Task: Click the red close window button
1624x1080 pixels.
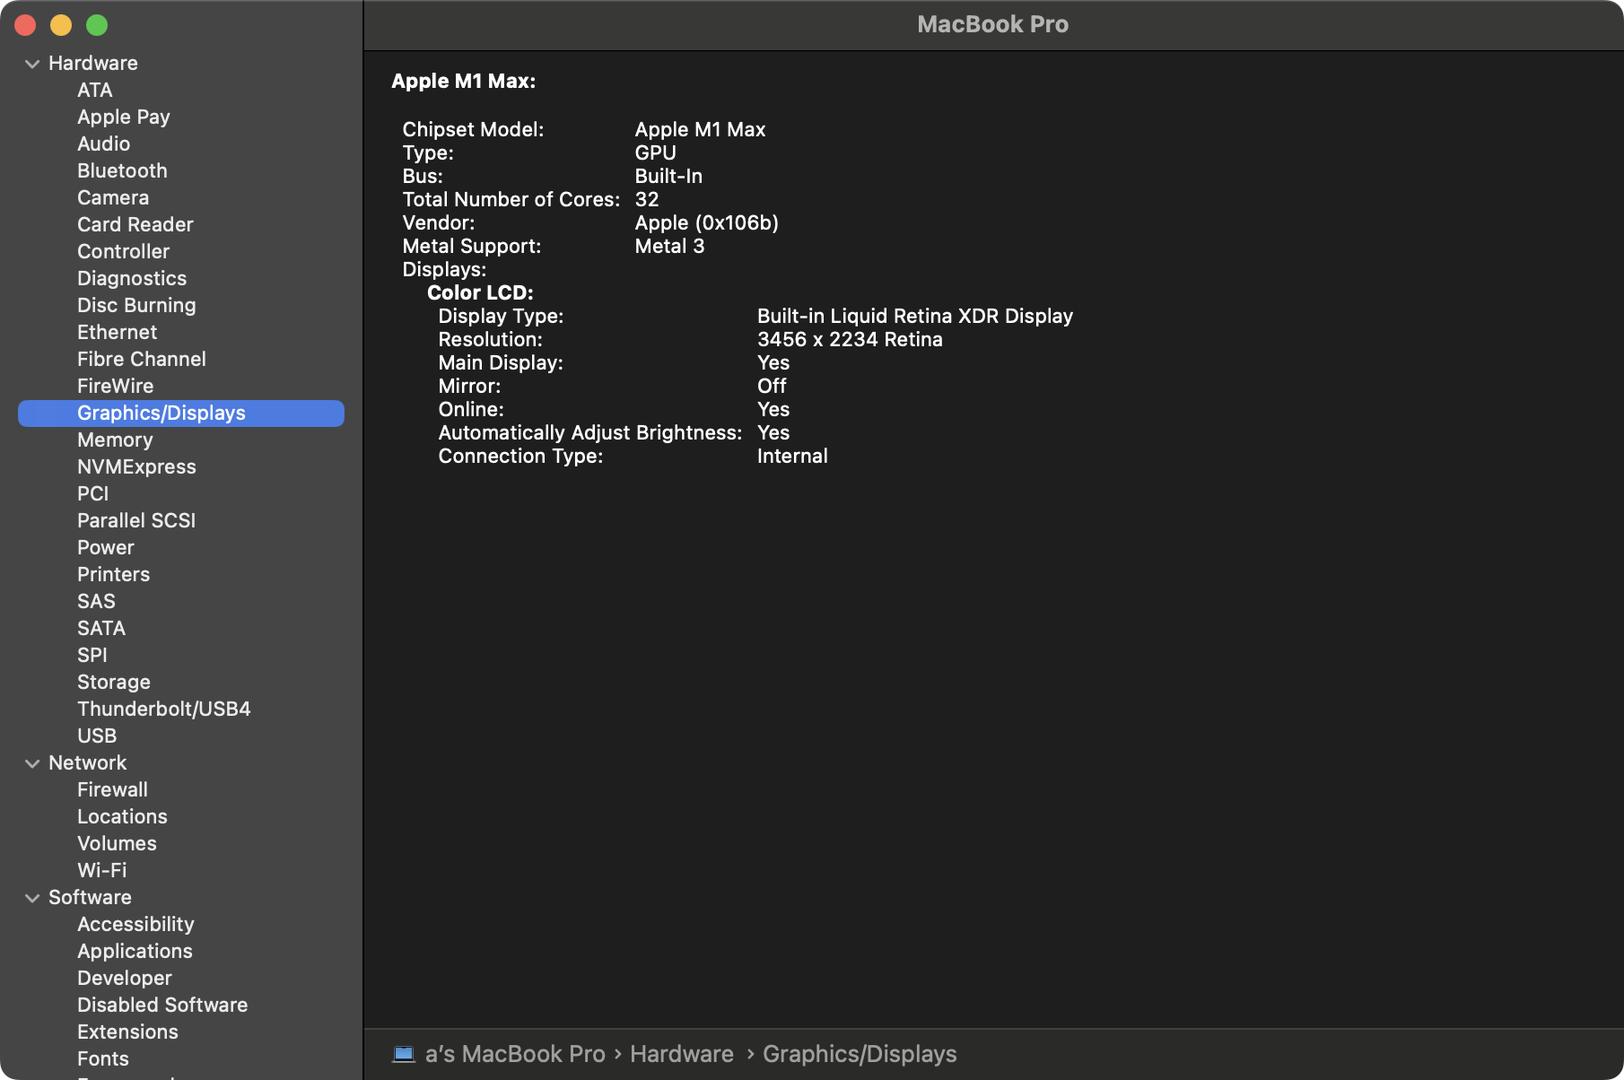Action: [x=25, y=25]
